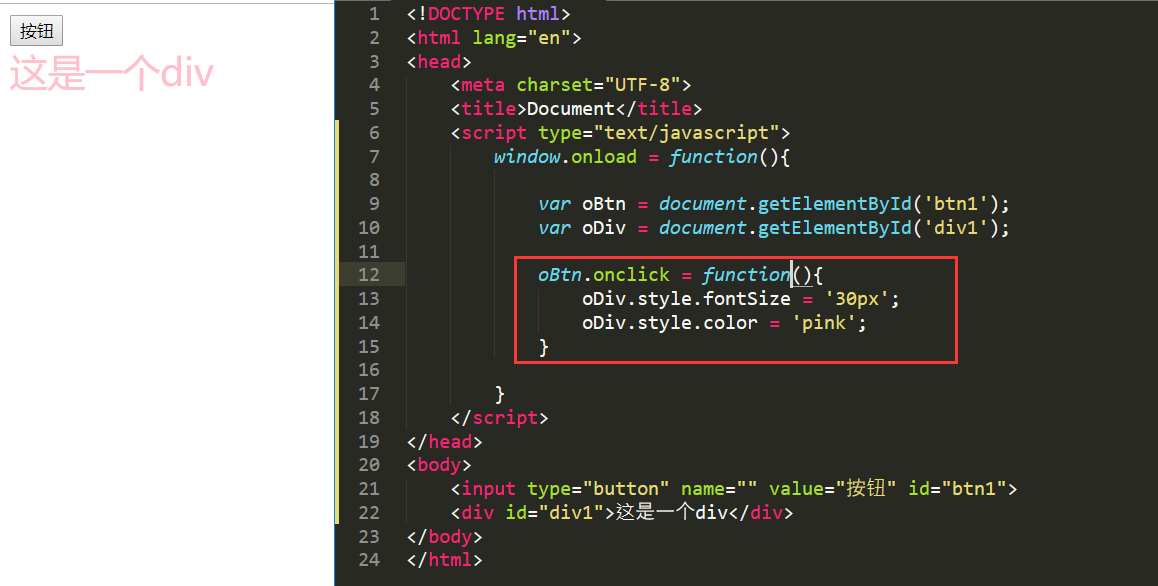Click the closing script tag on line 18
This screenshot has width=1158, height=586.
click(x=500, y=418)
